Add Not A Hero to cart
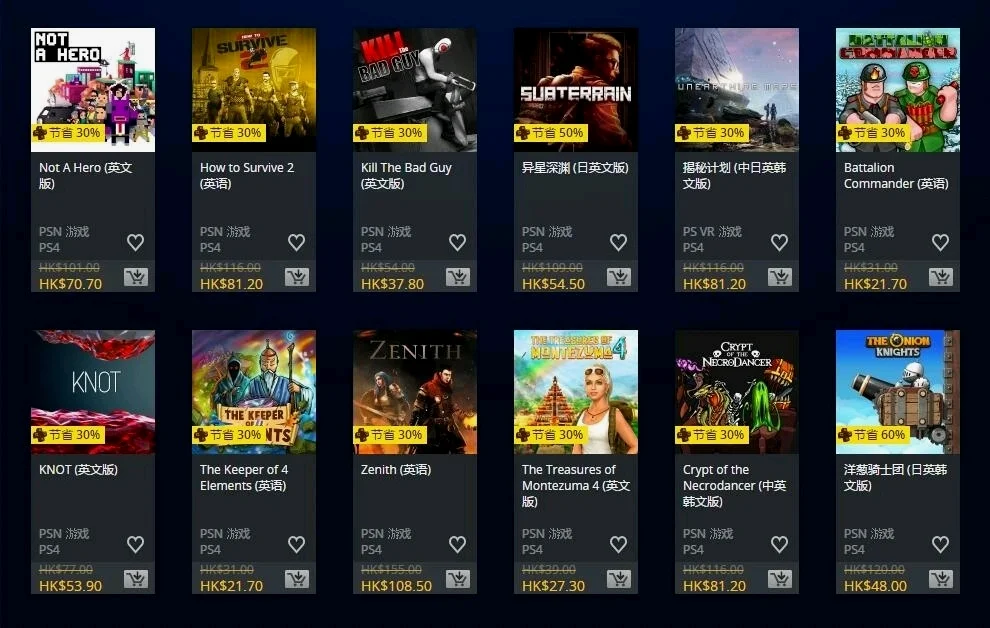Viewport: 990px width, 628px height. [136, 276]
